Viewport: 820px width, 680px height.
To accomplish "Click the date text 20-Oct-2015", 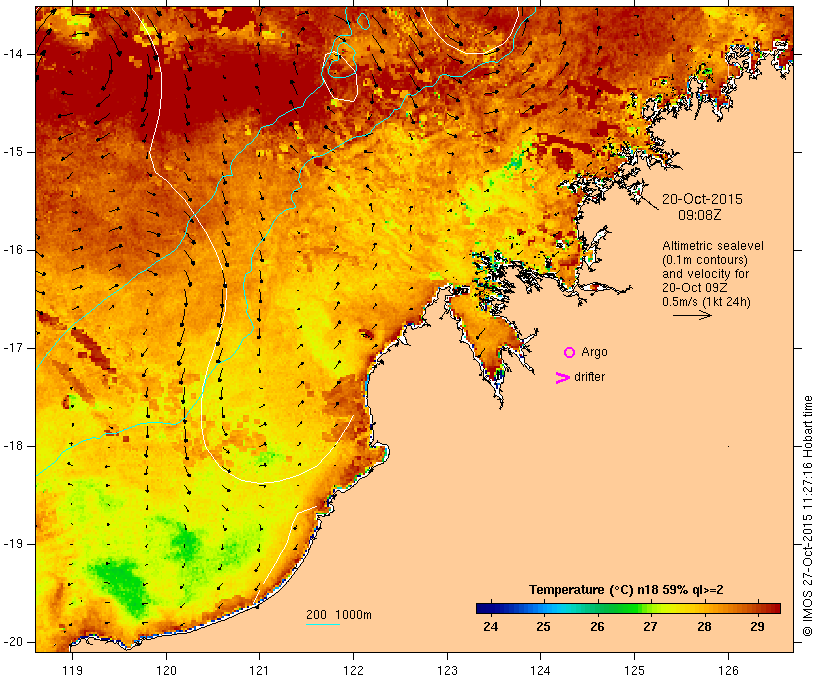I will [702, 199].
